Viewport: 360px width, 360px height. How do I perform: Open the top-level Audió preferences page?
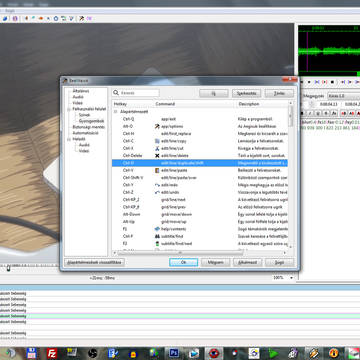pyautogui.click(x=78, y=97)
